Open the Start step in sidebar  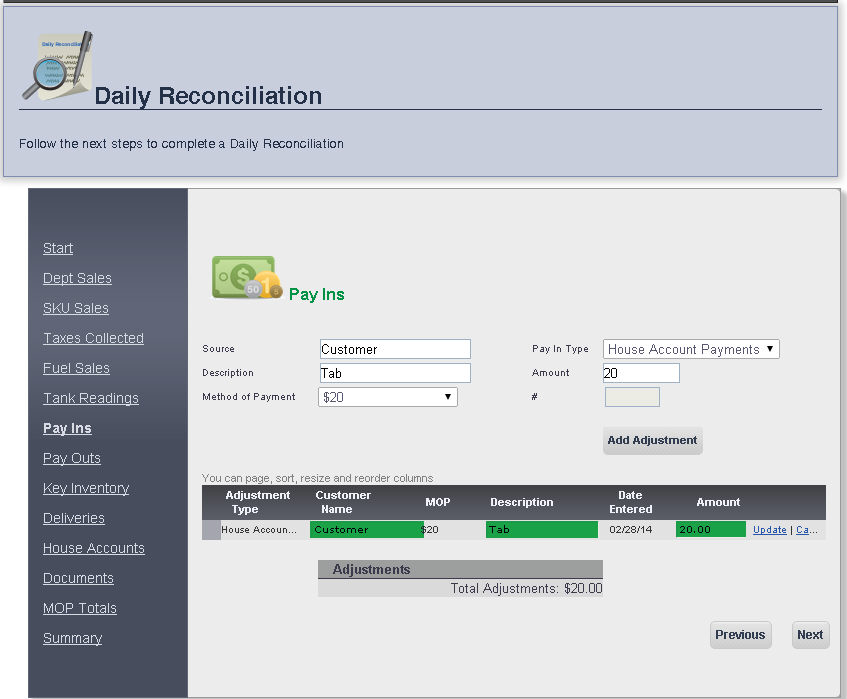point(58,248)
